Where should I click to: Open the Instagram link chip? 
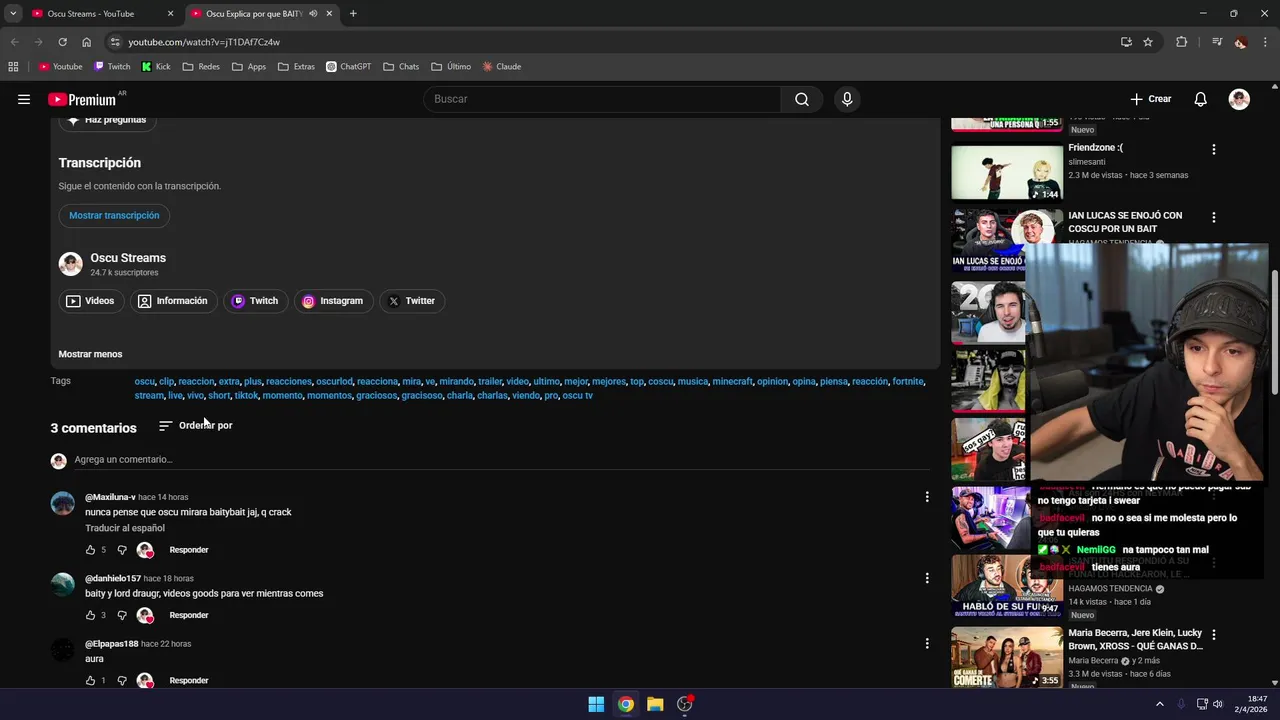pos(333,301)
